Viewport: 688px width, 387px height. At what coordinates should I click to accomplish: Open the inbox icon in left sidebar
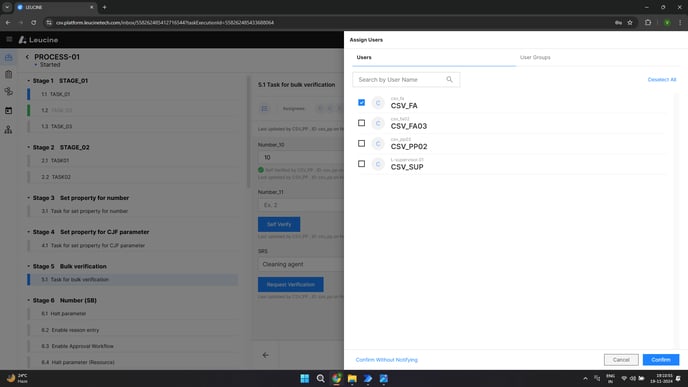pyautogui.click(x=8, y=57)
